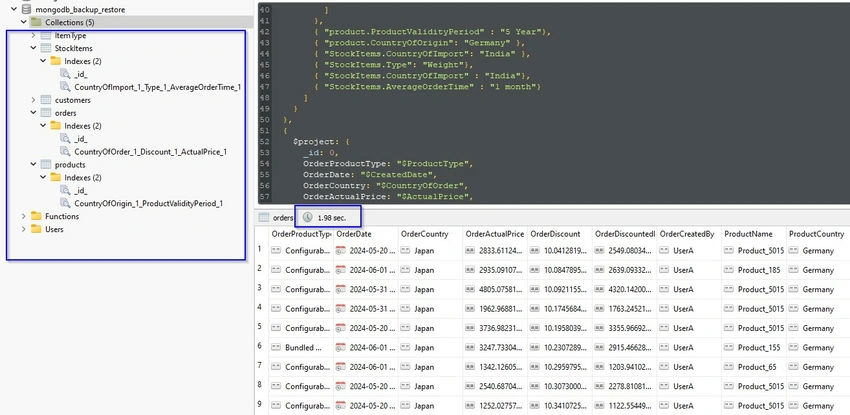Click the ProductCountry column header

(x=817, y=234)
